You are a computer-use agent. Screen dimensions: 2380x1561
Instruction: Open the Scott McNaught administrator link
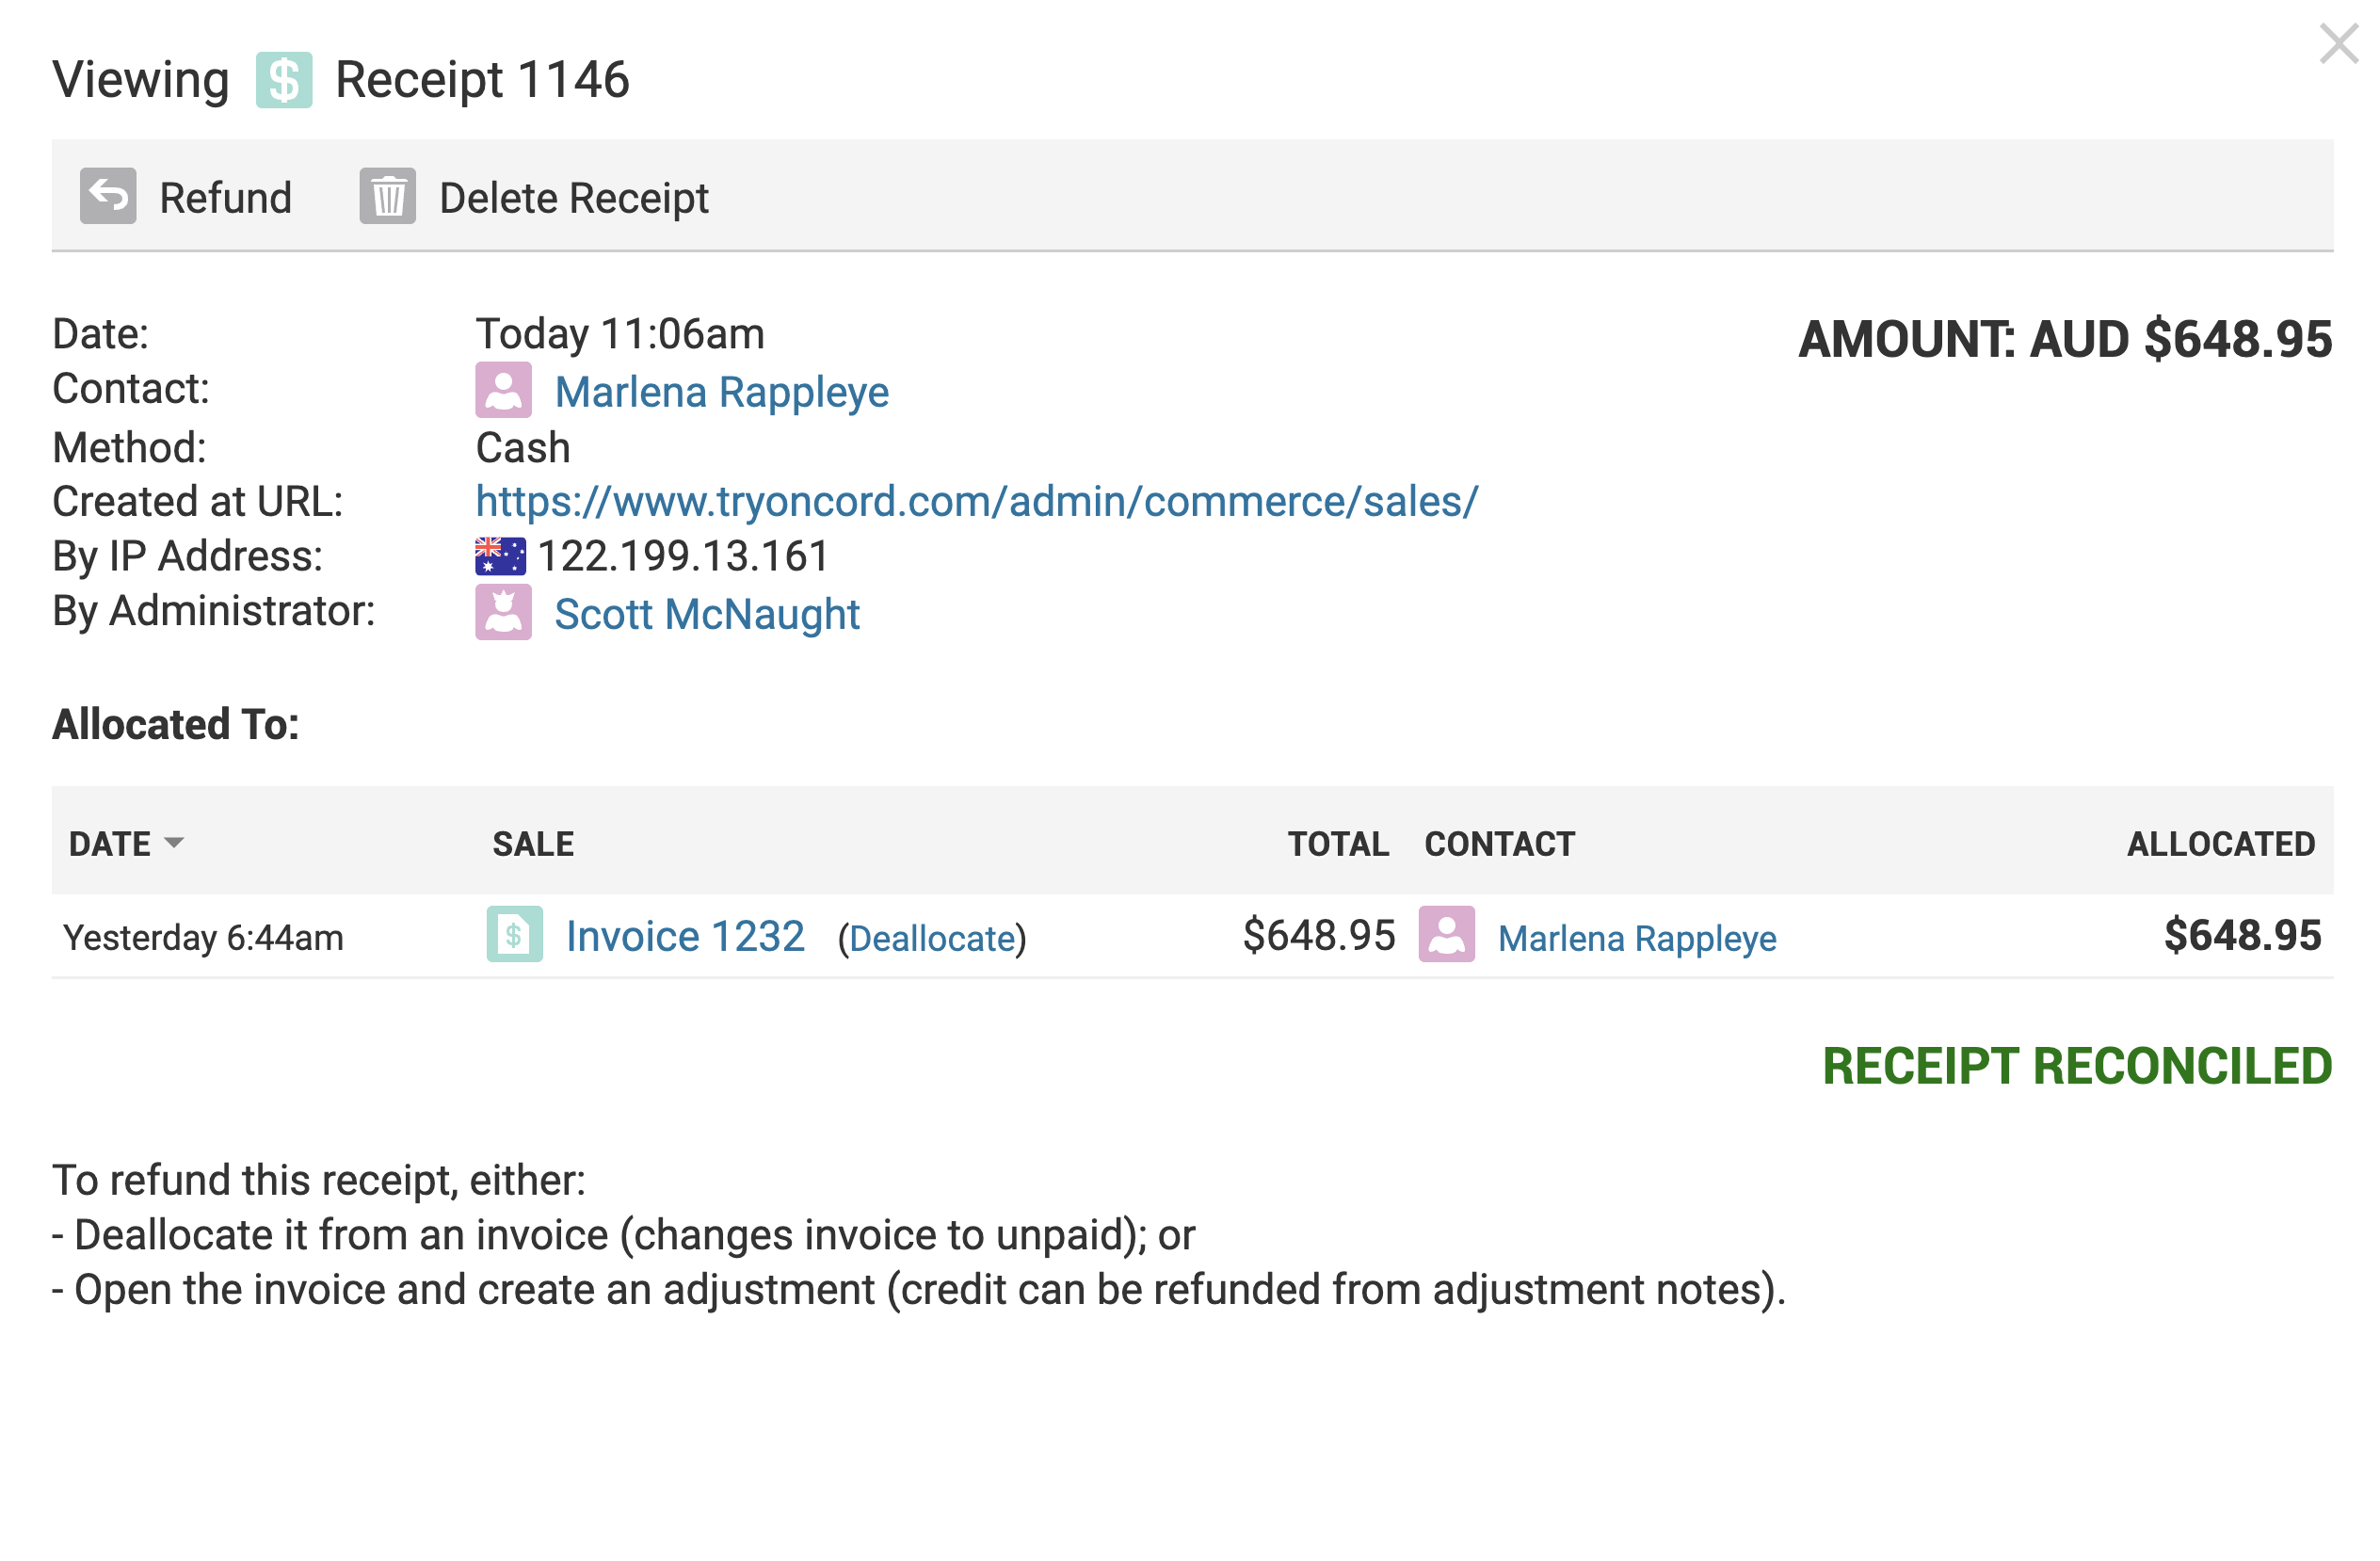[x=707, y=614]
